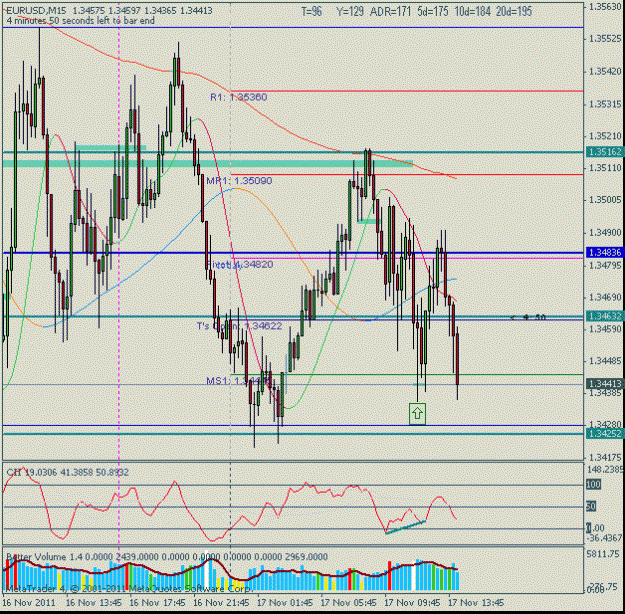The image size is (625, 614).
Task: Select the T's Open 1.34622 label
Action: [x=239, y=326]
